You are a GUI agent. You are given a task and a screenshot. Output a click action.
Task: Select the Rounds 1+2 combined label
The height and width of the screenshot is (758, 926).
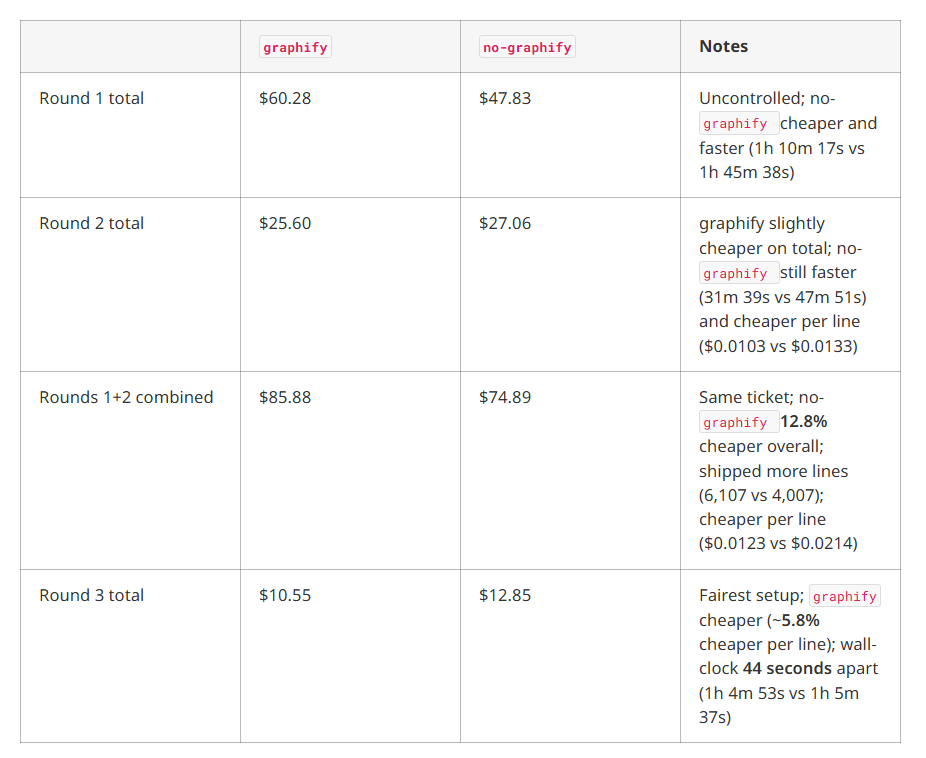[x=126, y=397]
